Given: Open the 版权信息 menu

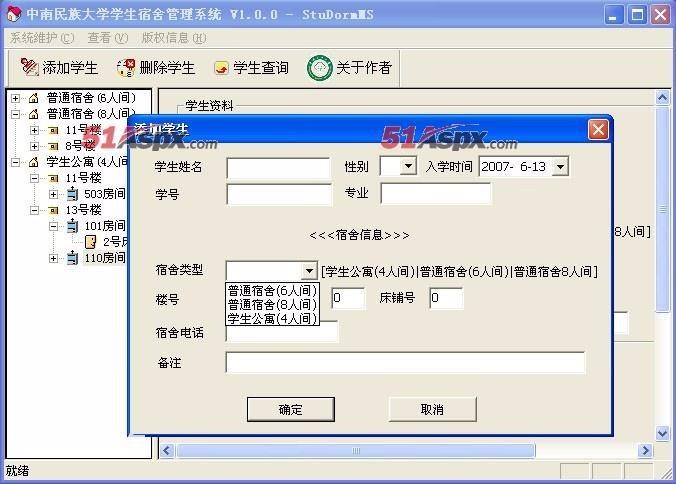Looking at the screenshot, I should coord(174,38).
